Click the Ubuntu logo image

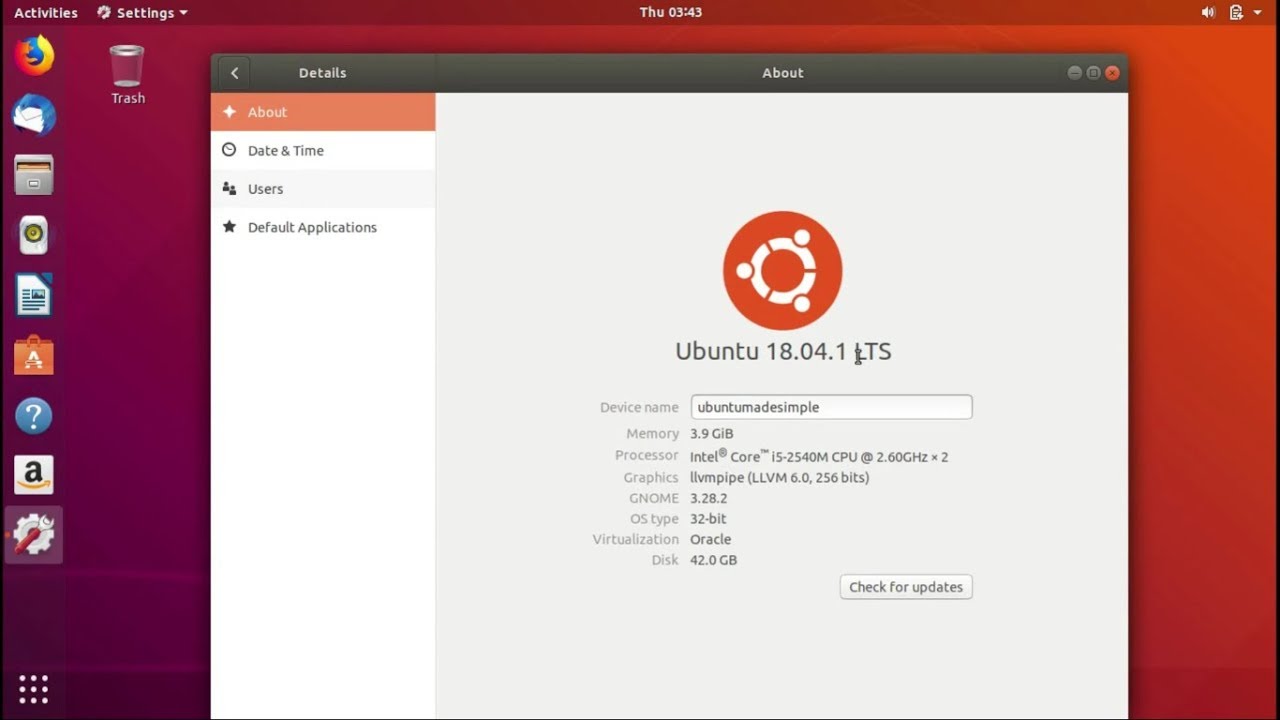pyautogui.click(x=783, y=271)
